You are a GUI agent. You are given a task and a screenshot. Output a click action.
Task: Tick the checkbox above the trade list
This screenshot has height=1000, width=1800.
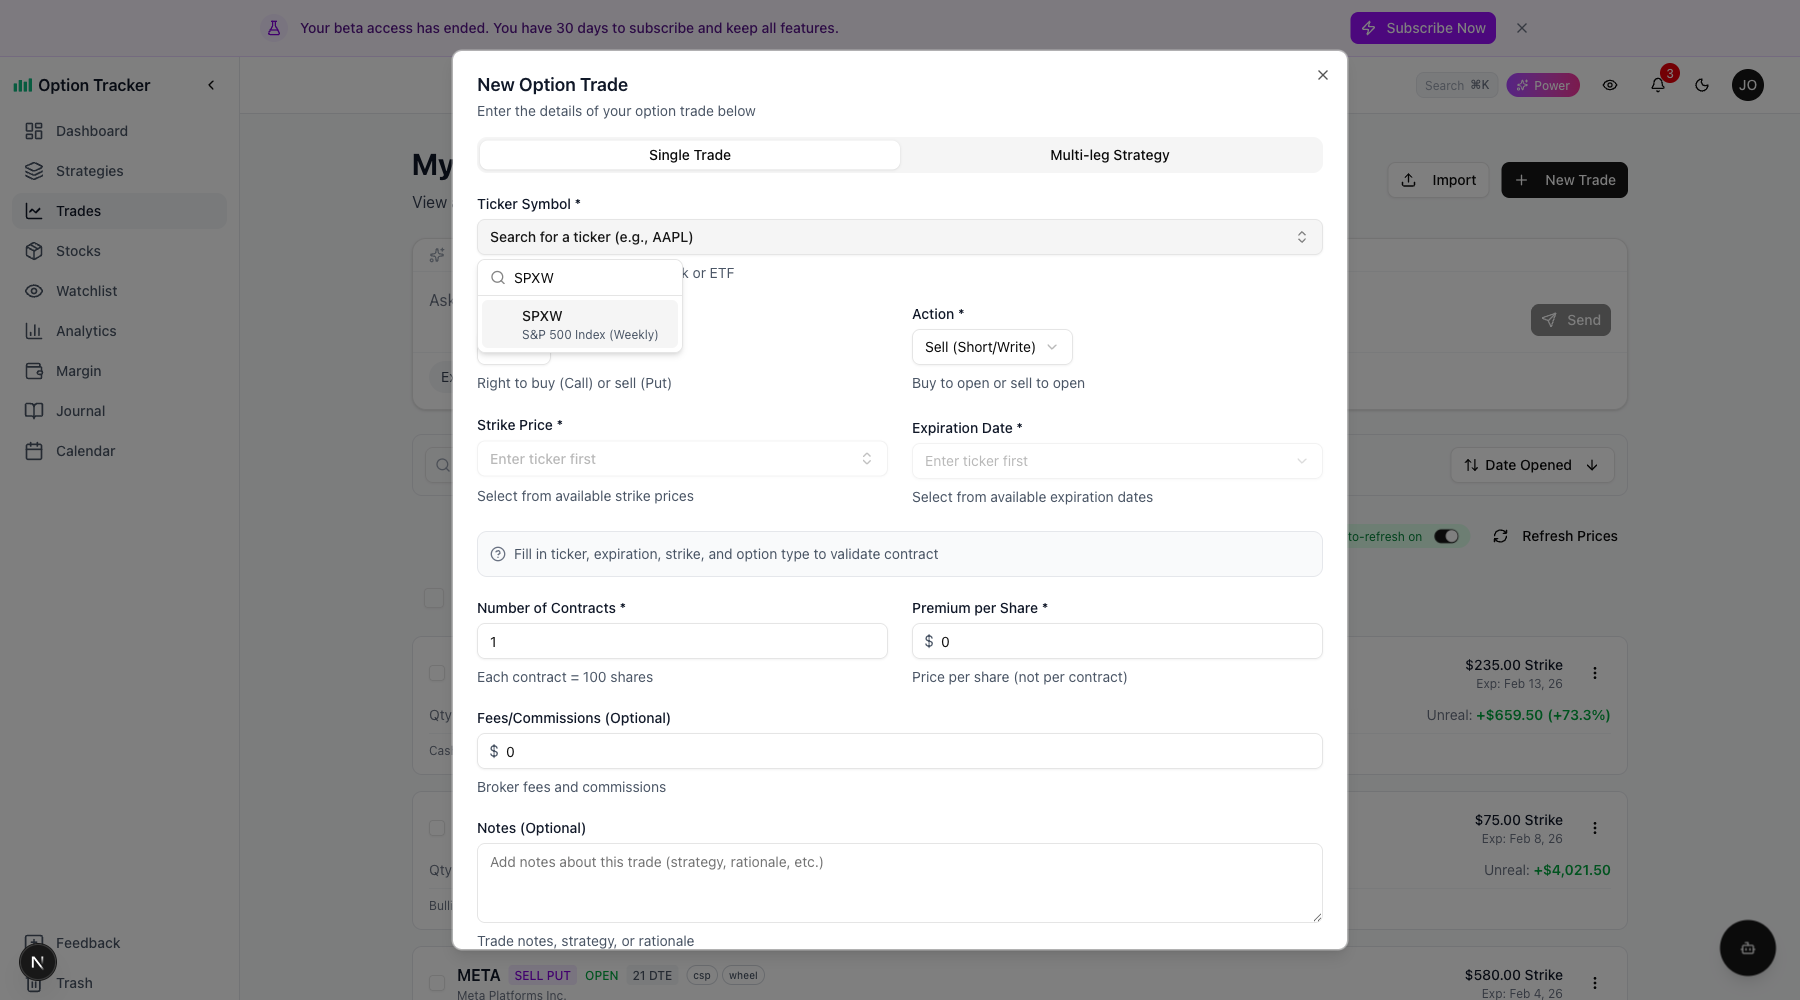click(434, 598)
